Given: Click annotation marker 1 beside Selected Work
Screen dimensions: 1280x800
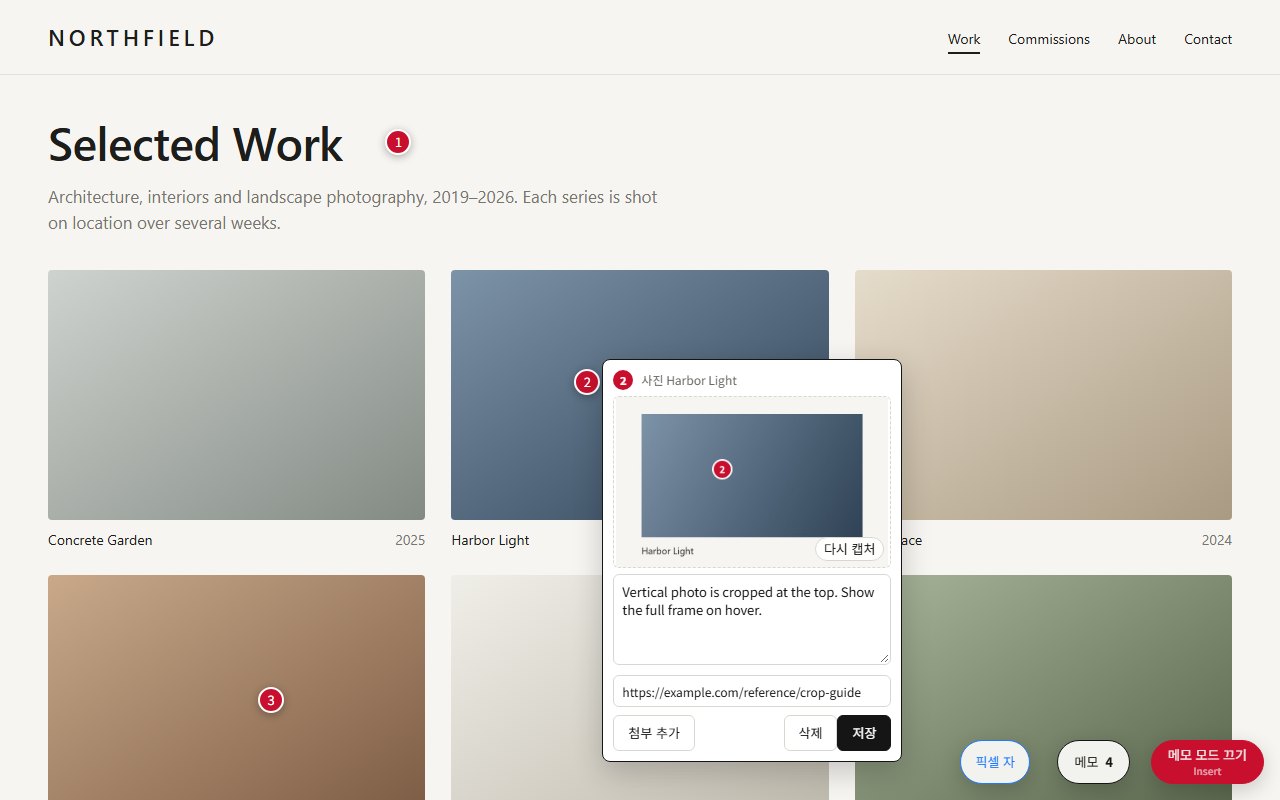Looking at the screenshot, I should [x=398, y=143].
